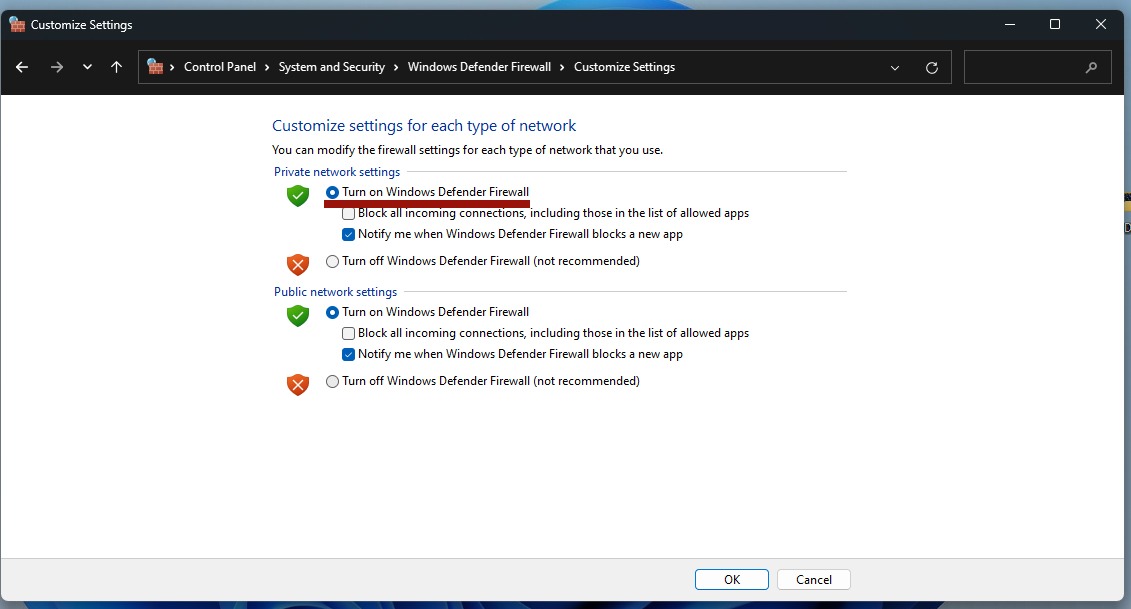
Task: Click the Cancel button
Action: pyautogui.click(x=813, y=579)
